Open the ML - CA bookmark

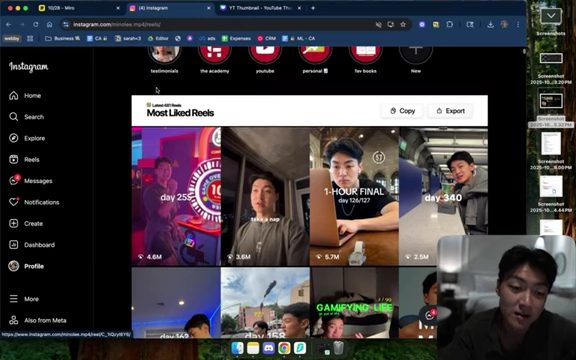pyautogui.click(x=299, y=38)
